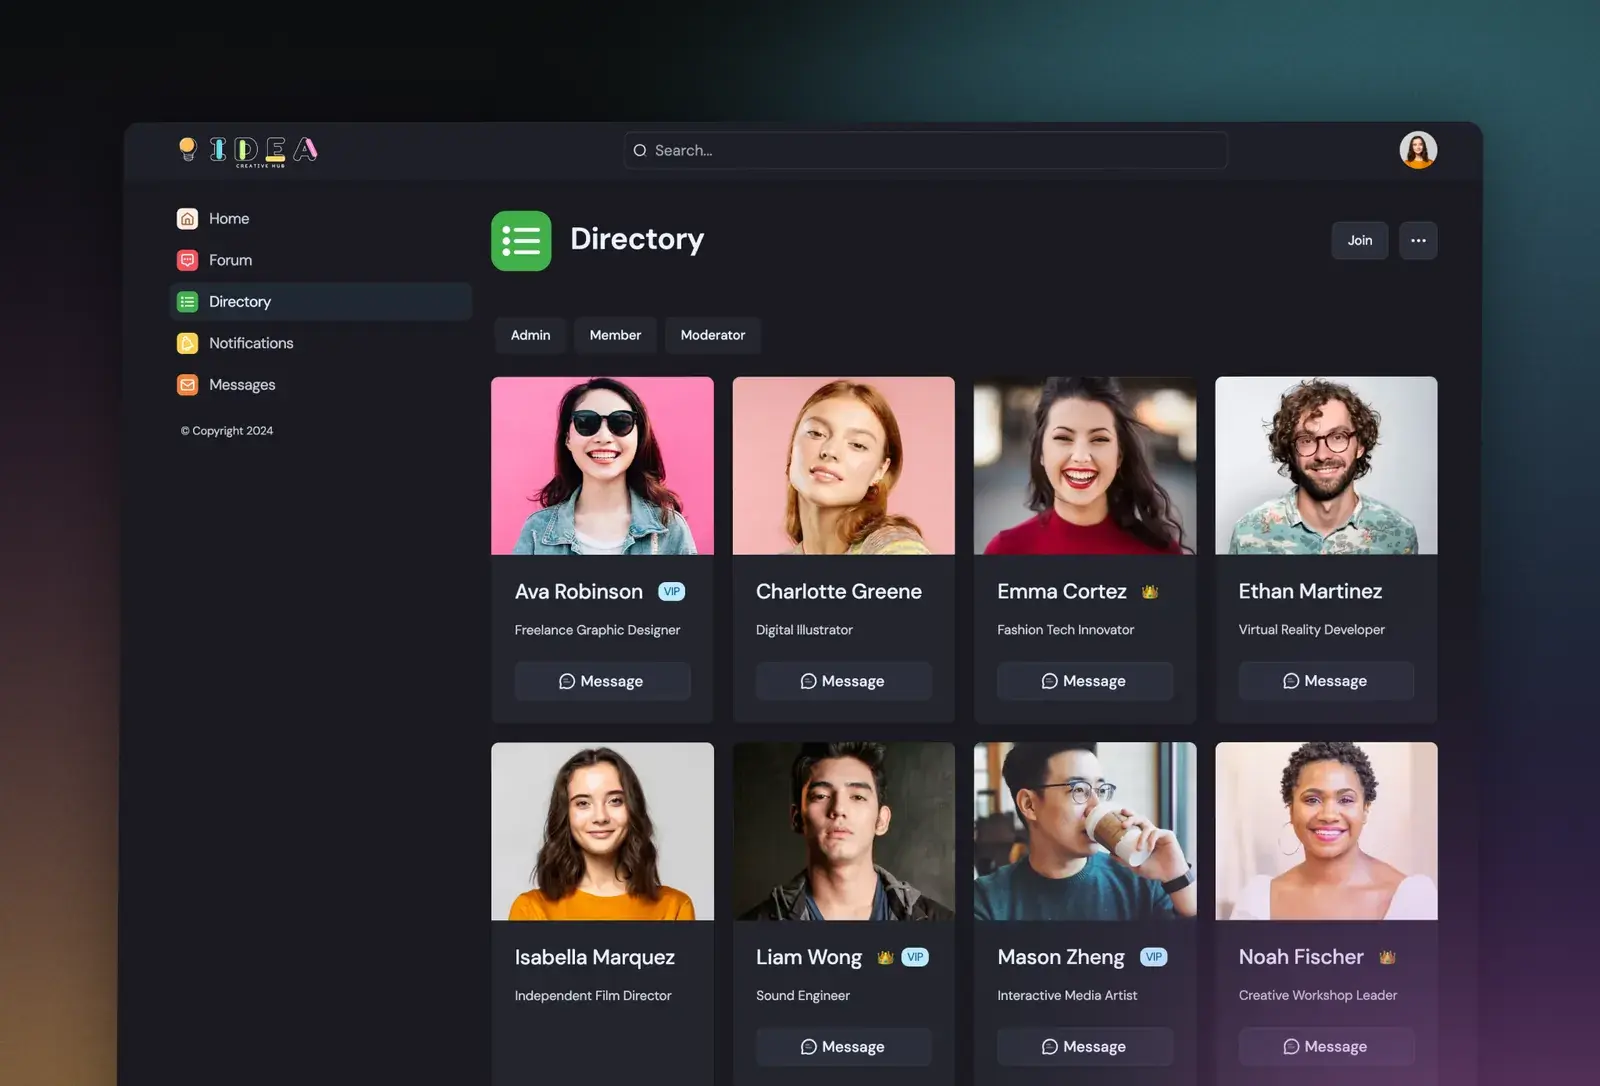Click the red Forum sidebar icon

187,260
